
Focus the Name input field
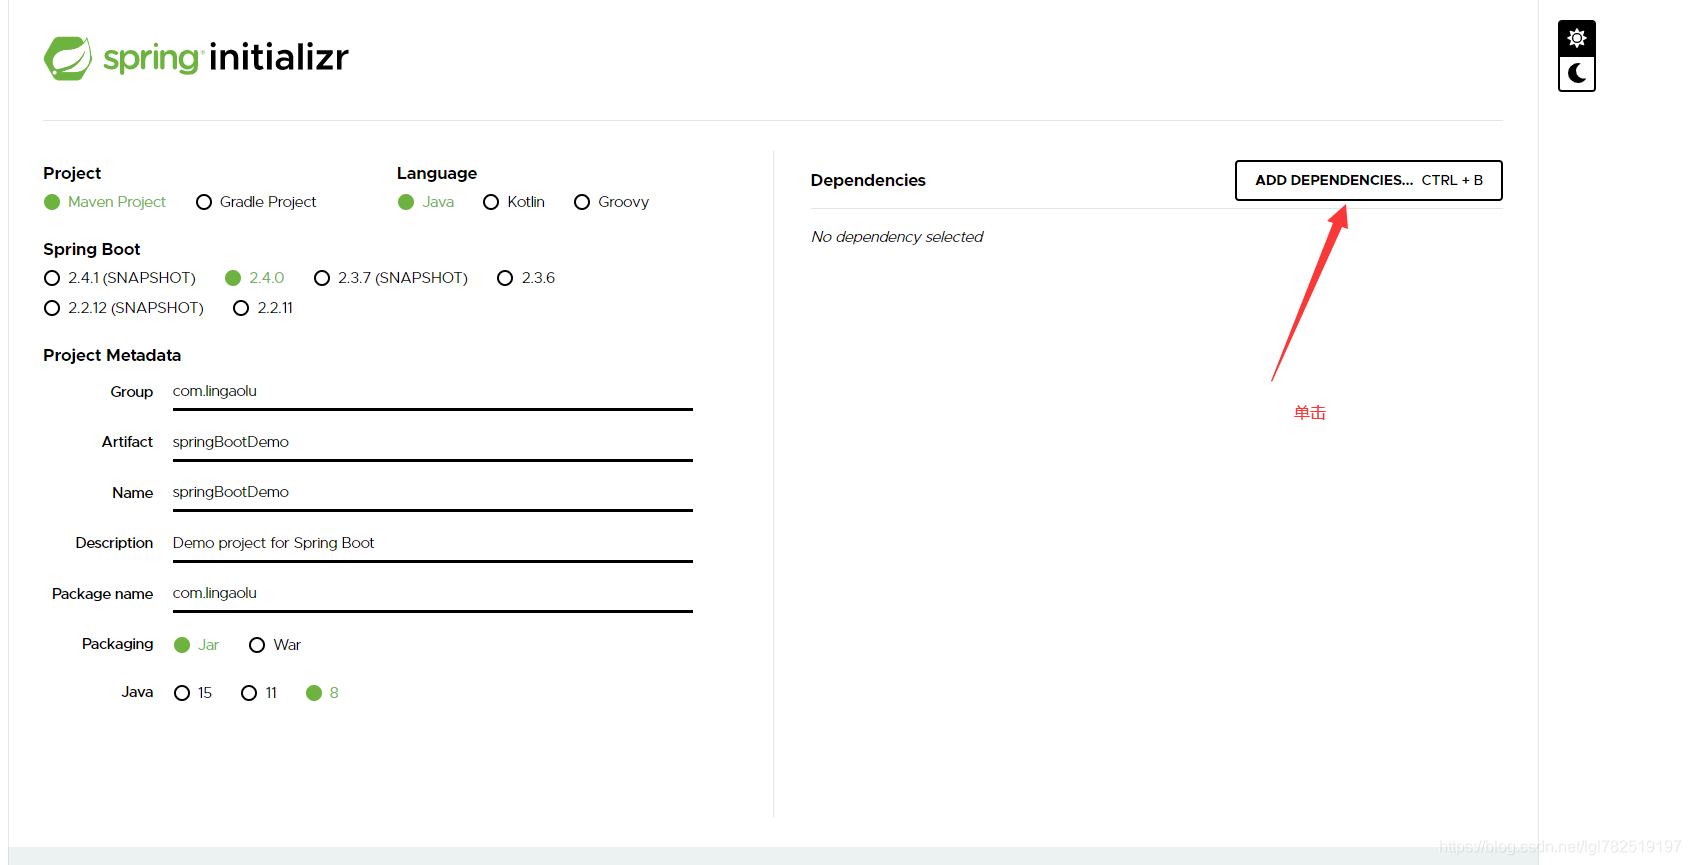click(x=432, y=493)
